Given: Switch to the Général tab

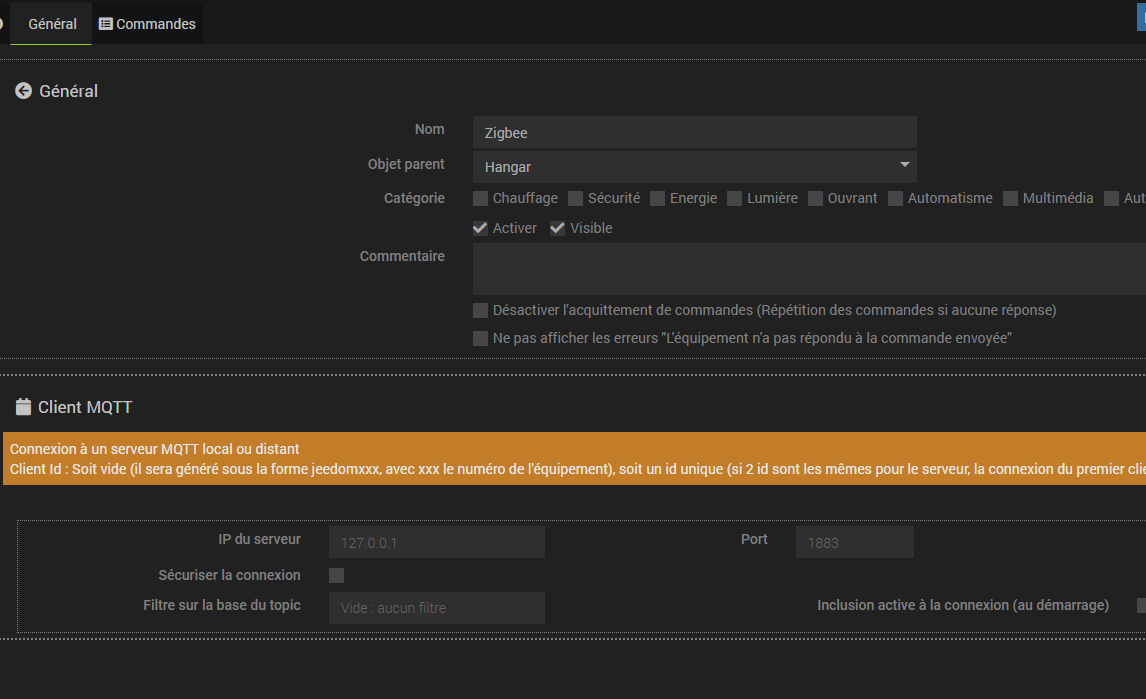Looking at the screenshot, I should point(51,24).
